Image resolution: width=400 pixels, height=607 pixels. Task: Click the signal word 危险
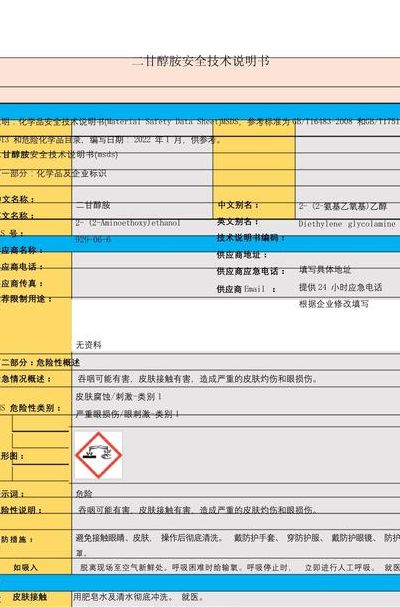click(x=84, y=494)
